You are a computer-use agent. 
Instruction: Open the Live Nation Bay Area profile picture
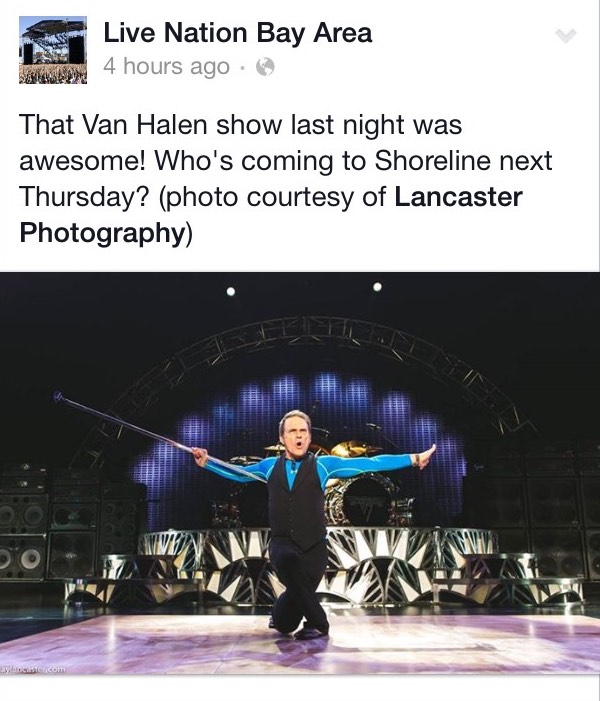pyautogui.click(x=53, y=50)
